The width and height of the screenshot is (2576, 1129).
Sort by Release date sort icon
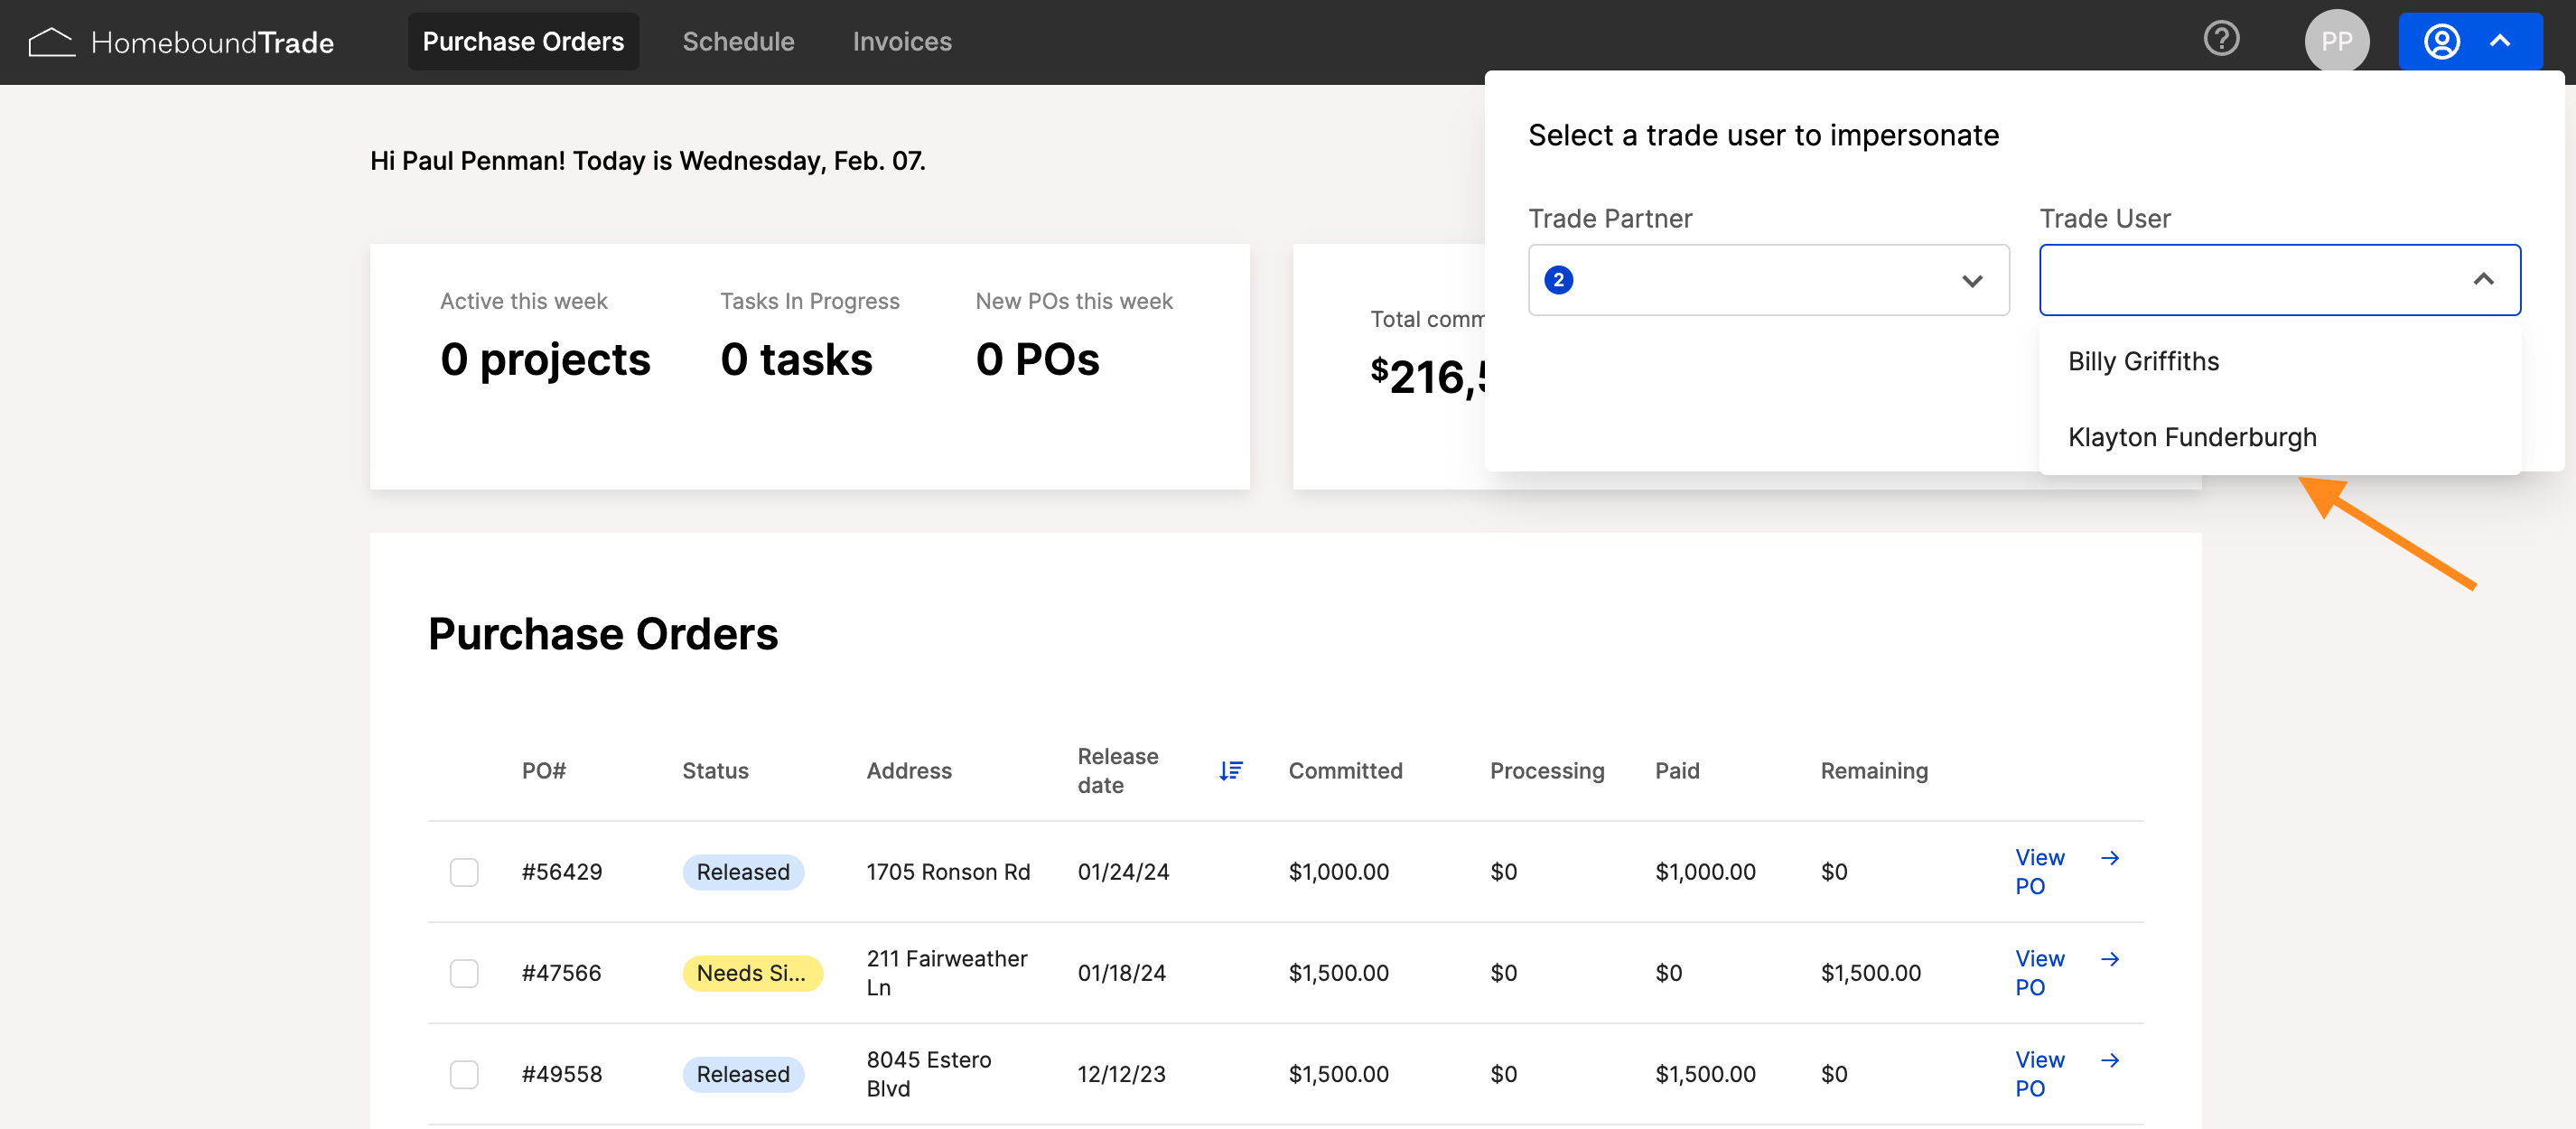pos(1230,770)
